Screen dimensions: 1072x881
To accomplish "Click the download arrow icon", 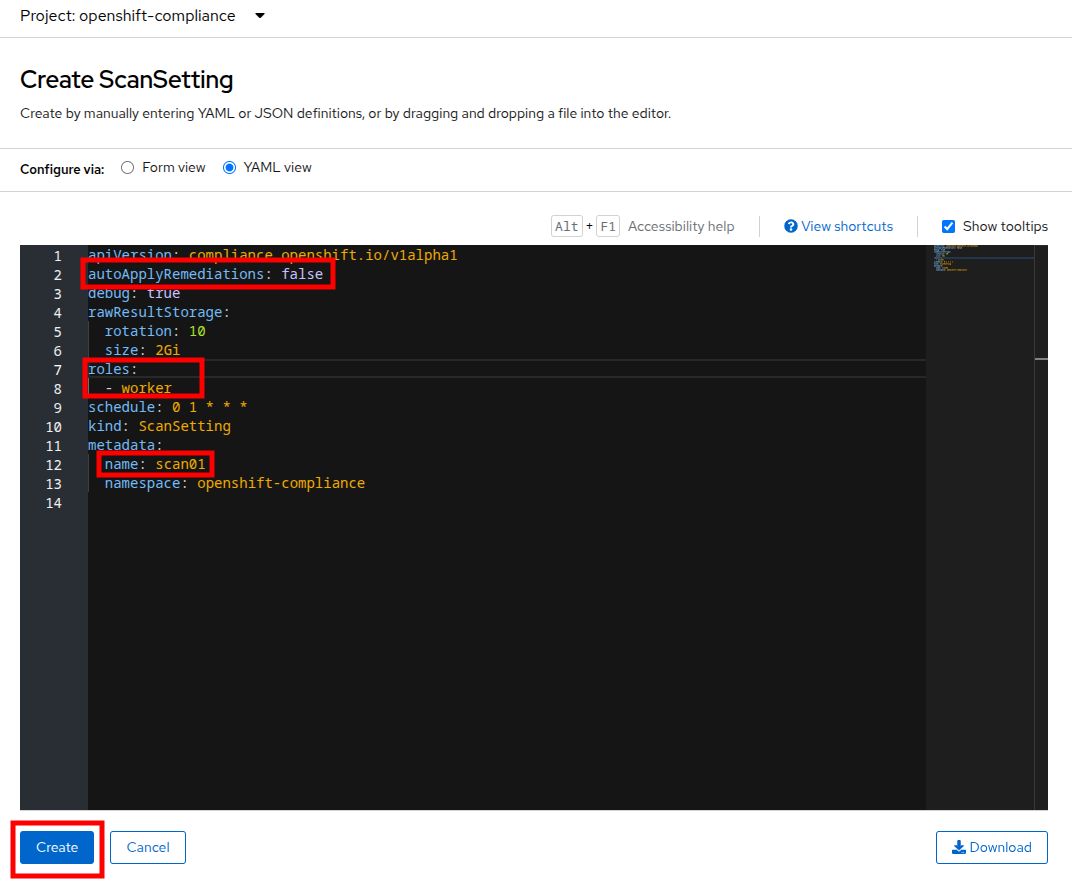I will click(x=959, y=848).
